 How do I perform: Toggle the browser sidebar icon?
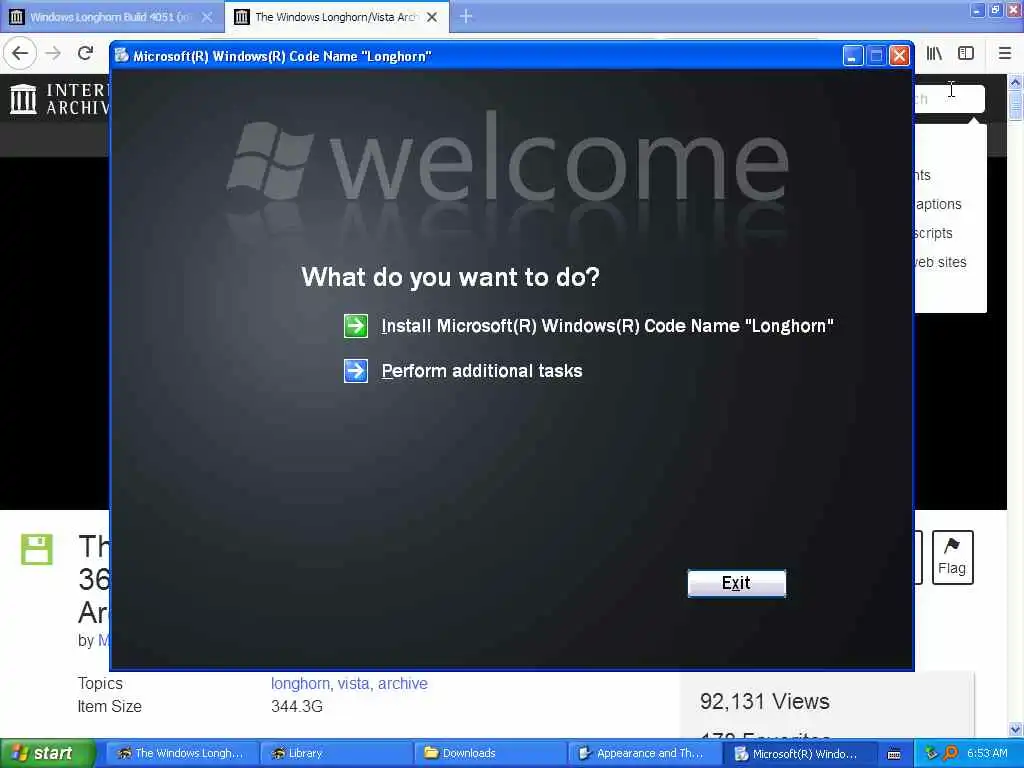(x=966, y=54)
